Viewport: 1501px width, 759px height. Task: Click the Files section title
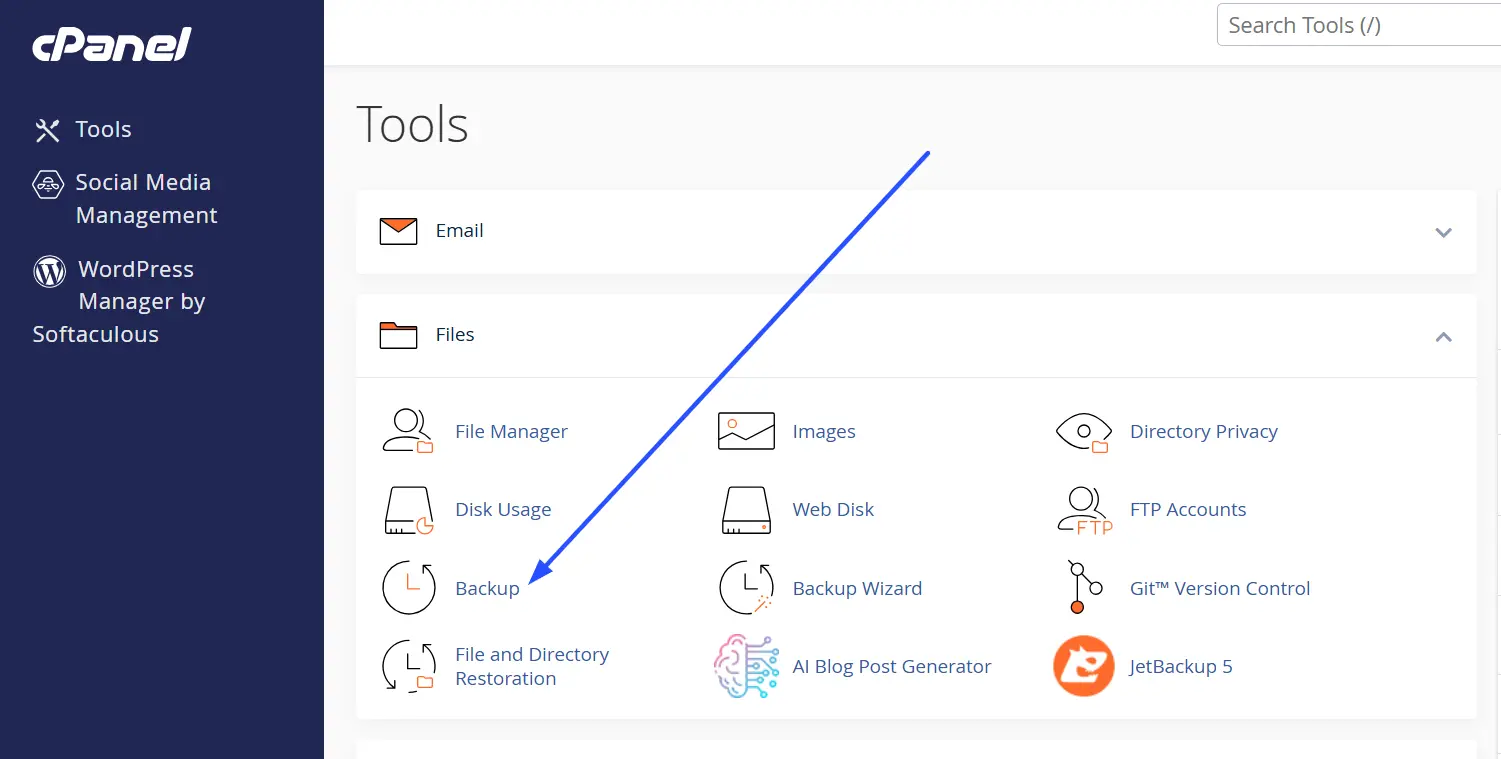[x=455, y=335]
